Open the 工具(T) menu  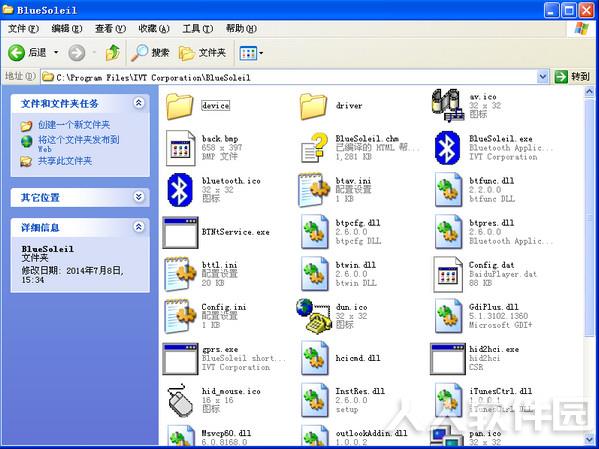pyautogui.click(x=198, y=29)
